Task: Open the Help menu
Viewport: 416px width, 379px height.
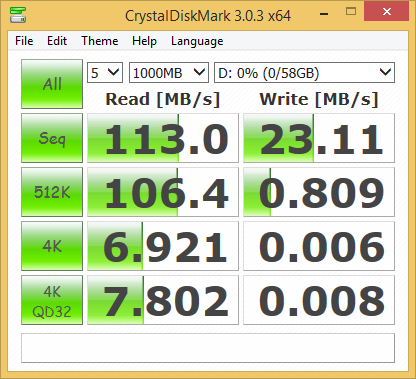Action: point(144,41)
